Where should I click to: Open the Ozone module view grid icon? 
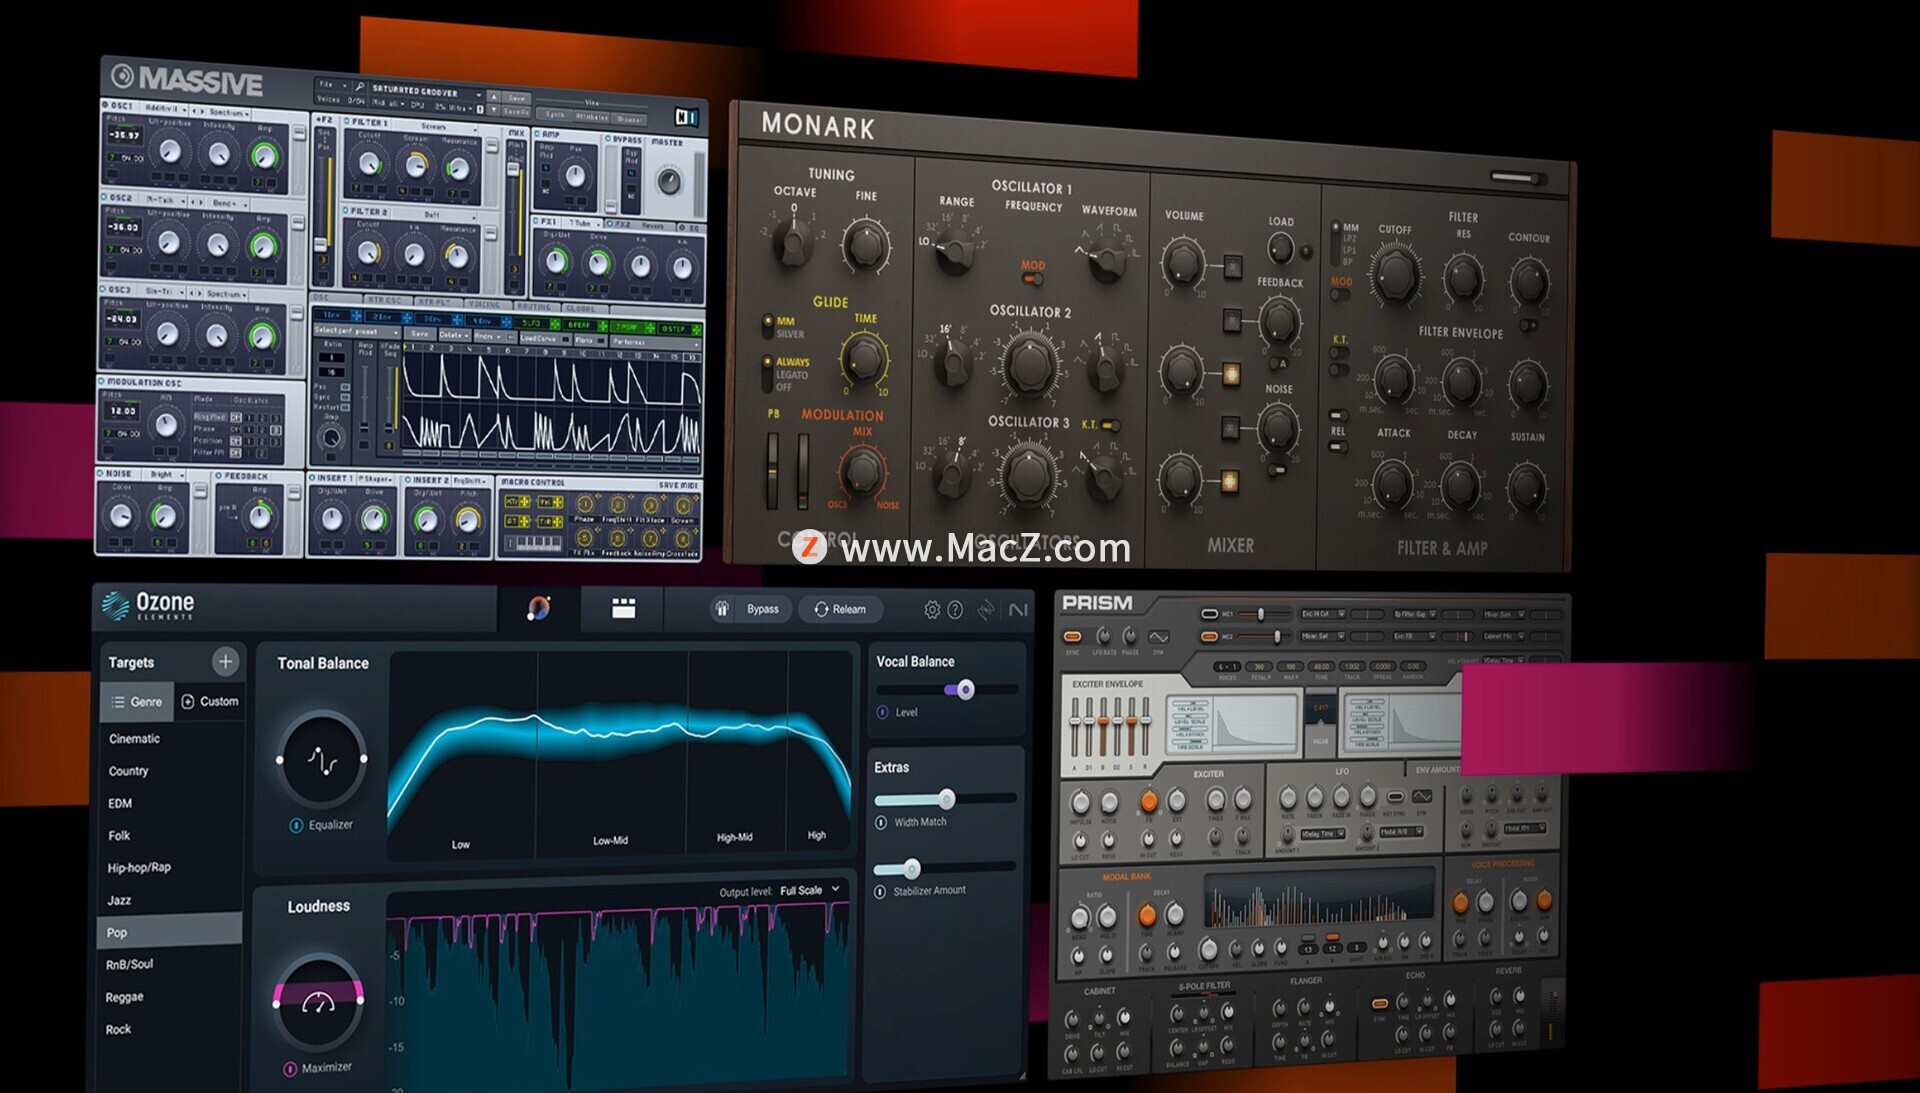623,608
